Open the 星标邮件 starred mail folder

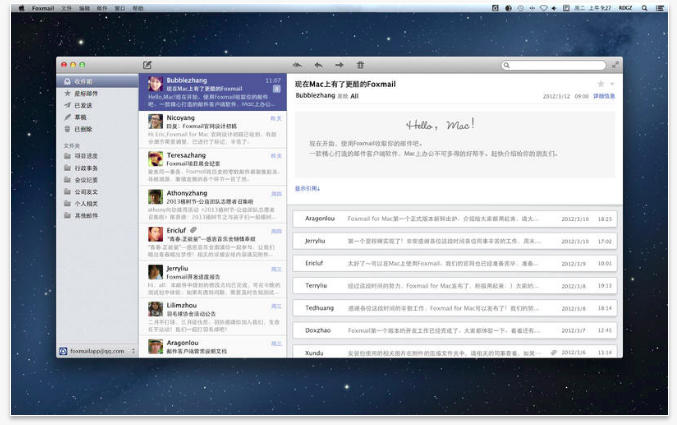tap(97, 93)
